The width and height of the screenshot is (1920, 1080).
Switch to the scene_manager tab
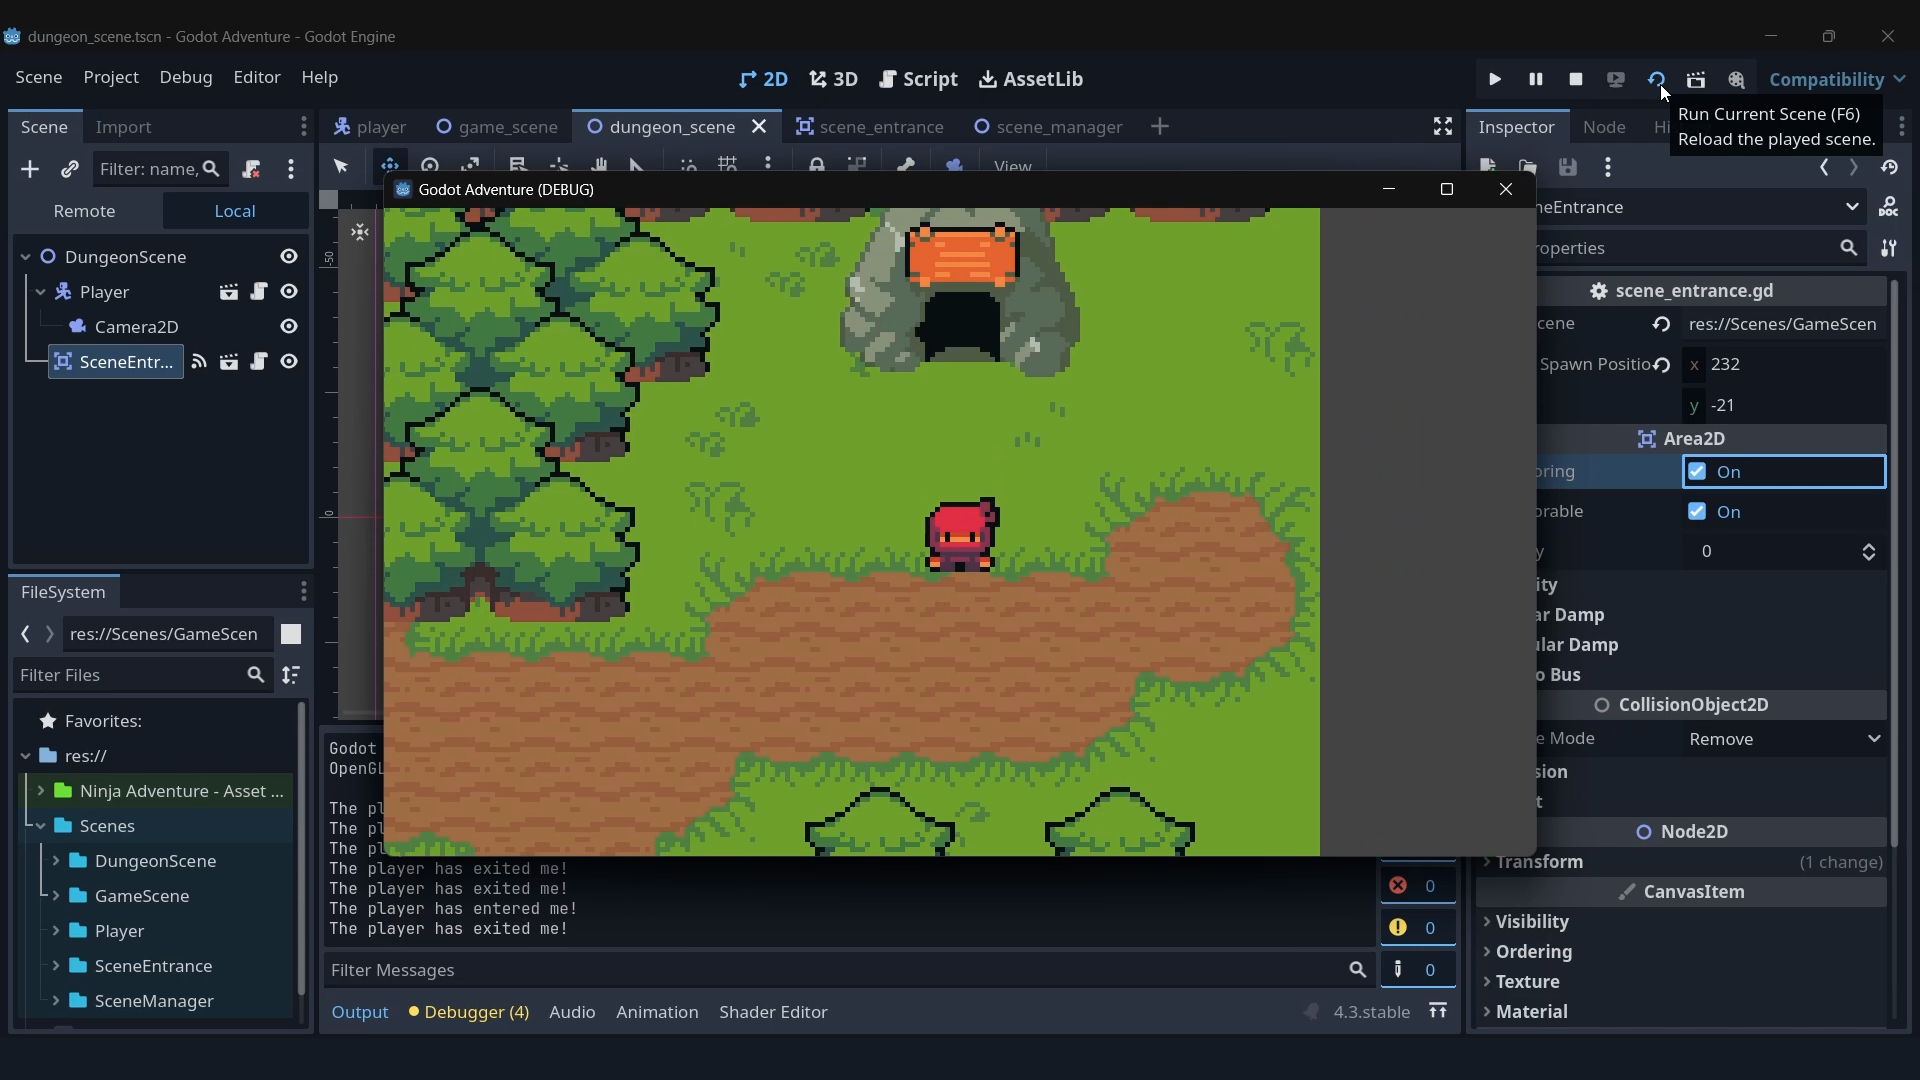[x=1048, y=127]
